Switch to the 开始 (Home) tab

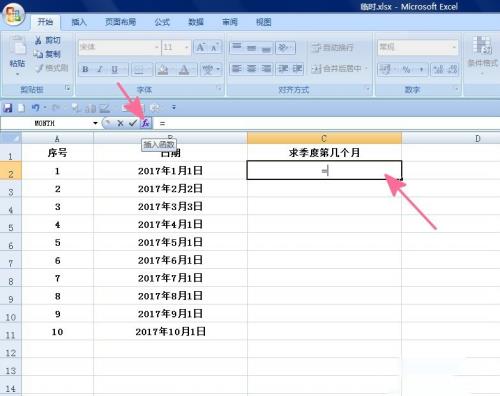click(45, 22)
